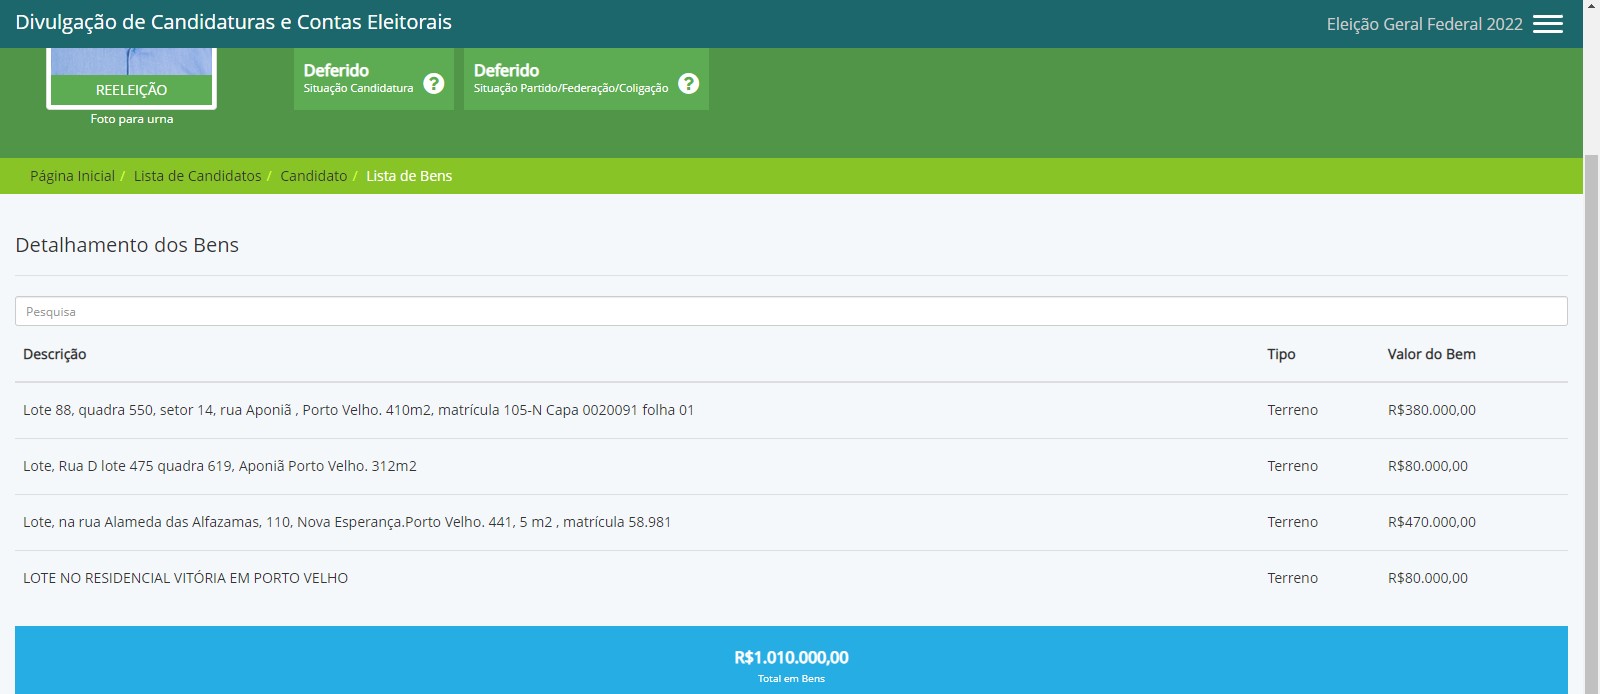Click the vertical page scrollbar

click(x=1591, y=400)
